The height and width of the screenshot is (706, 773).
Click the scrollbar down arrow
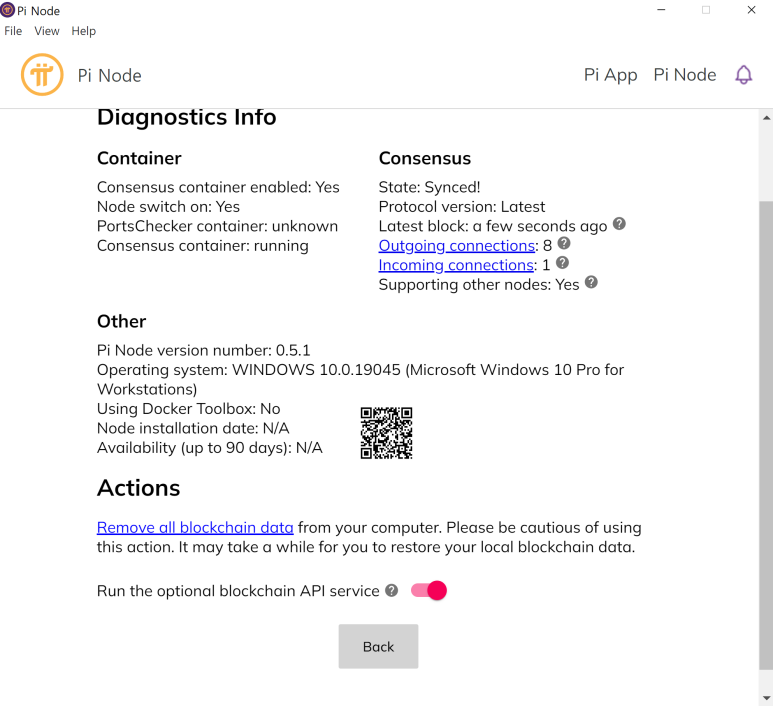[766, 698]
